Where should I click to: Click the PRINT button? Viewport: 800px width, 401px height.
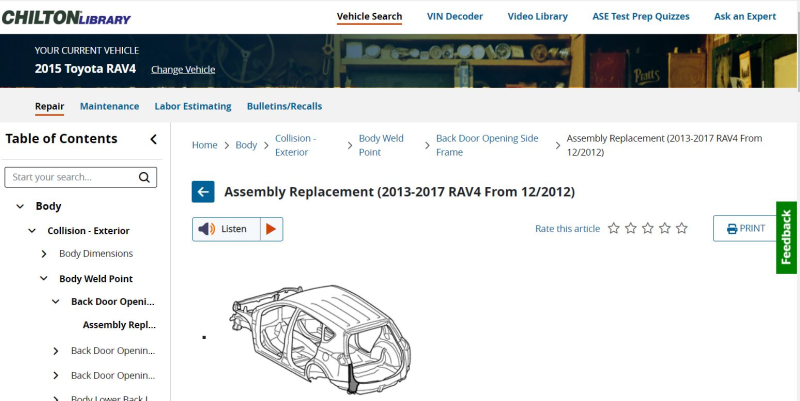click(x=745, y=228)
